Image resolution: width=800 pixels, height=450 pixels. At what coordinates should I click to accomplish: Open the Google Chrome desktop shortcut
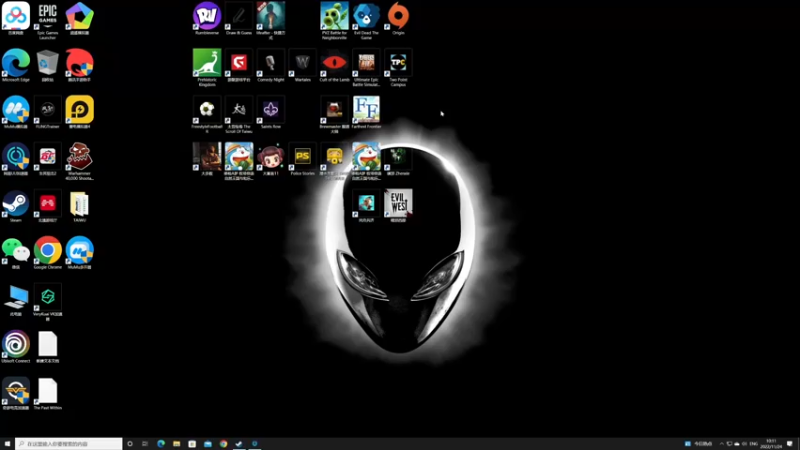47,253
